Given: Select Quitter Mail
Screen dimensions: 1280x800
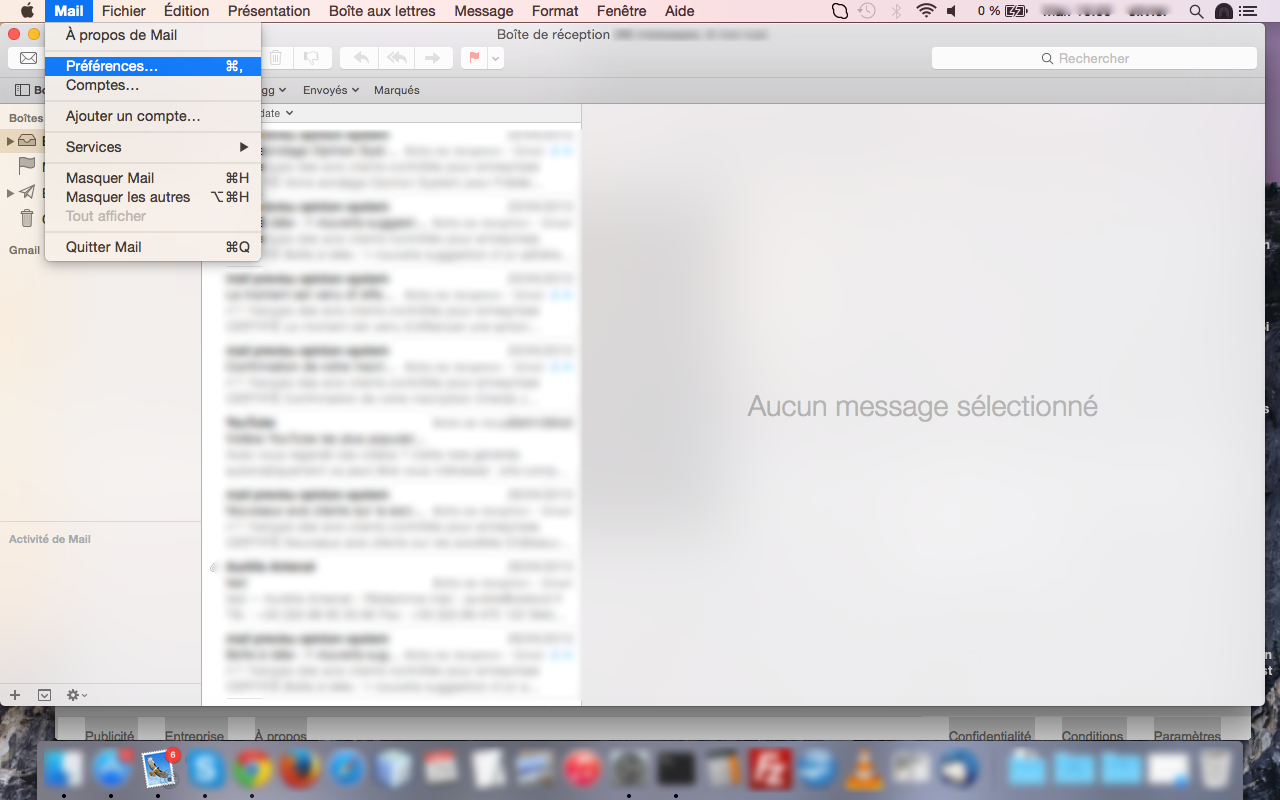Looking at the screenshot, I should coord(153,247).
